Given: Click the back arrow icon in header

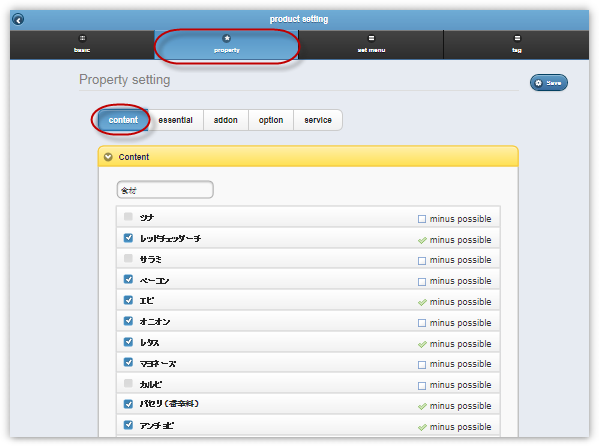Looking at the screenshot, I should 18,19.
